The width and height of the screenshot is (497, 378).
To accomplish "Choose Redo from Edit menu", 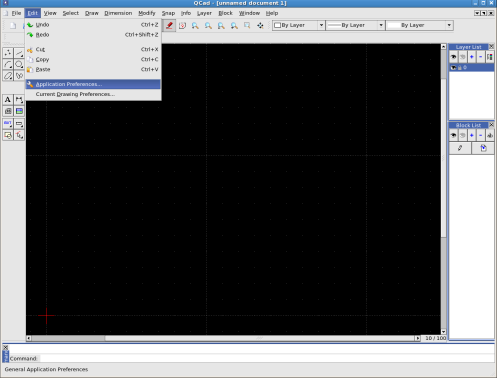I will tap(93, 35).
